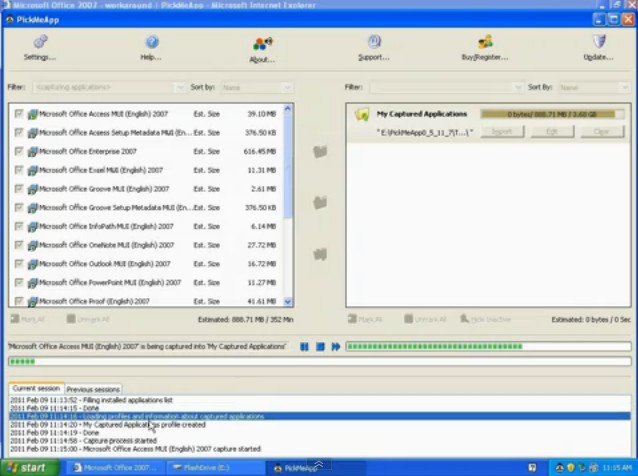Switch to Microsoft Office 2007 taskbar window
The width and height of the screenshot is (638, 476).
pyautogui.click(x=115, y=468)
